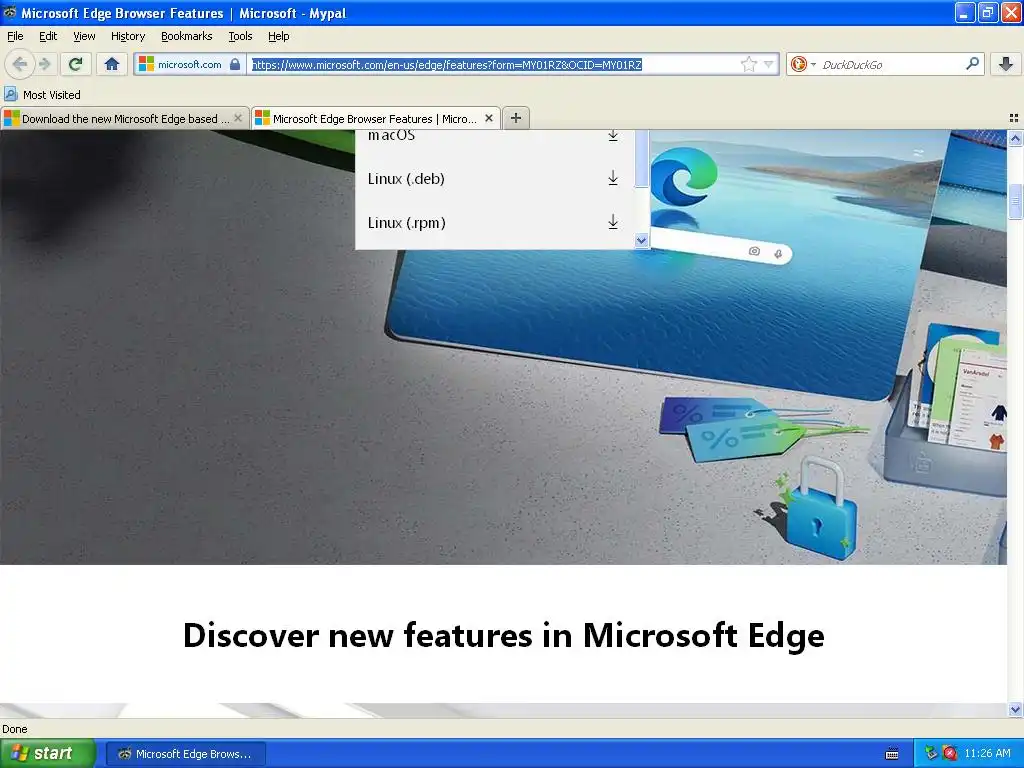Image resolution: width=1024 pixels, height=768 pixels.
Task: Click the on-screen keyboard taskbar icon
Action: pyautogui.click(x=891, y=754)
